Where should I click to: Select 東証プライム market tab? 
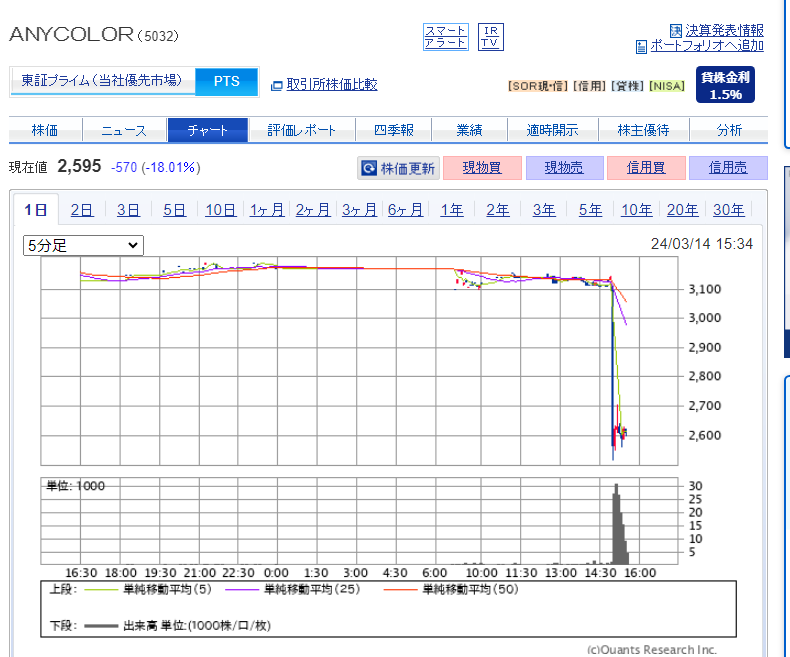click(102, 81)
